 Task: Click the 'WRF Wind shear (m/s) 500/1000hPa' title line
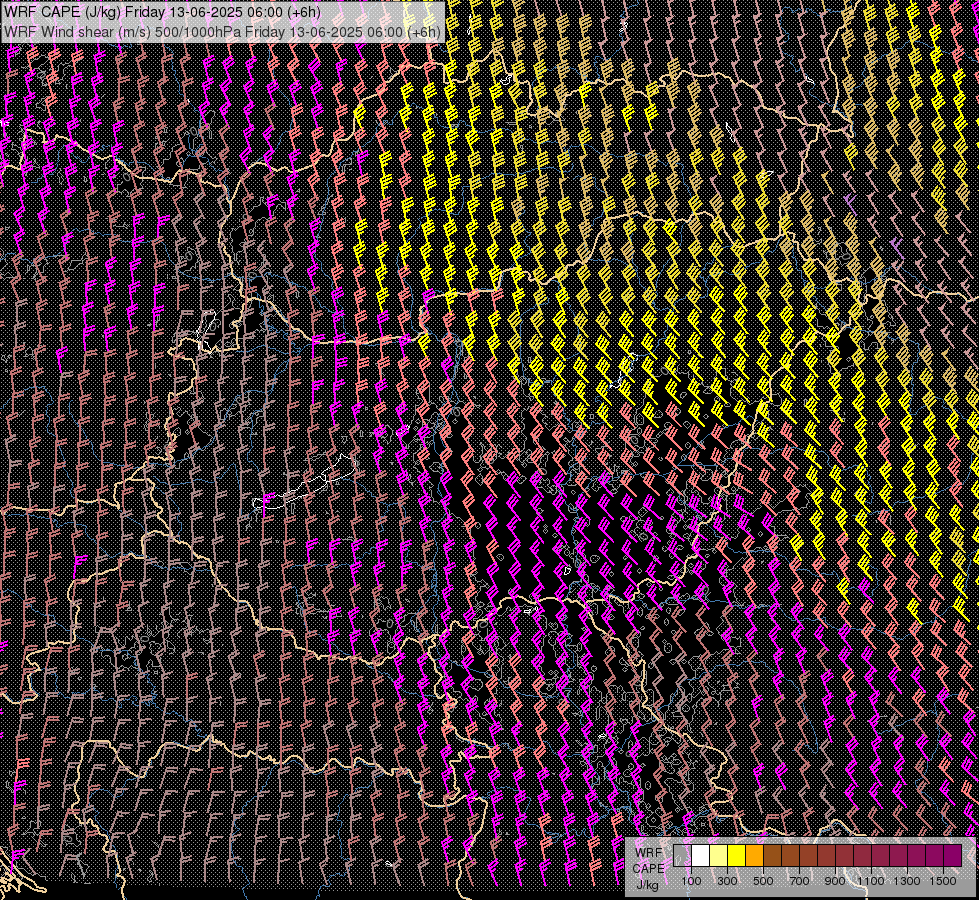[x=222, y=32]
